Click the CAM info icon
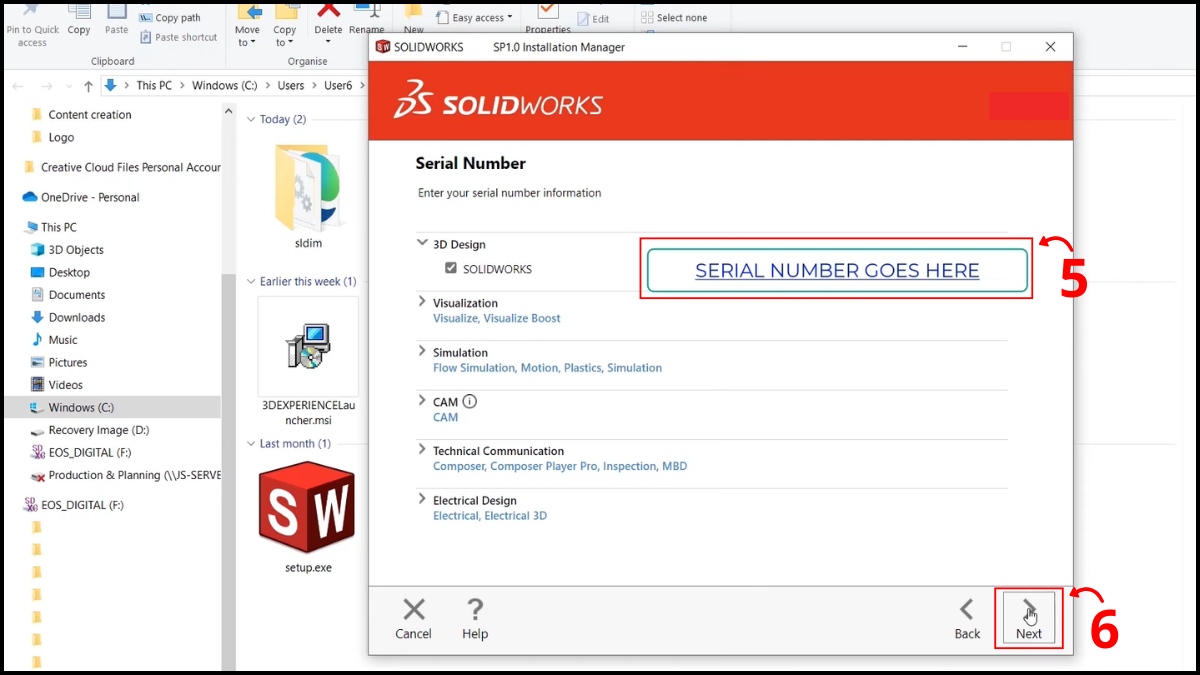The height and width of the screenshot is (675, 1200). pyautogui.click(x=470, y=402)
